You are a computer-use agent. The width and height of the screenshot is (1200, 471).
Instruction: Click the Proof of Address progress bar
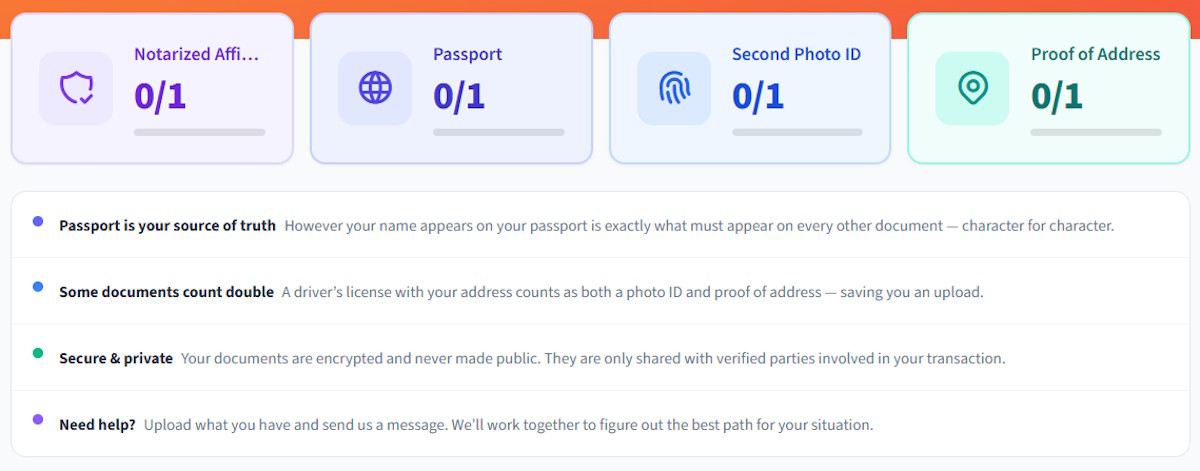pos(1096,132)
